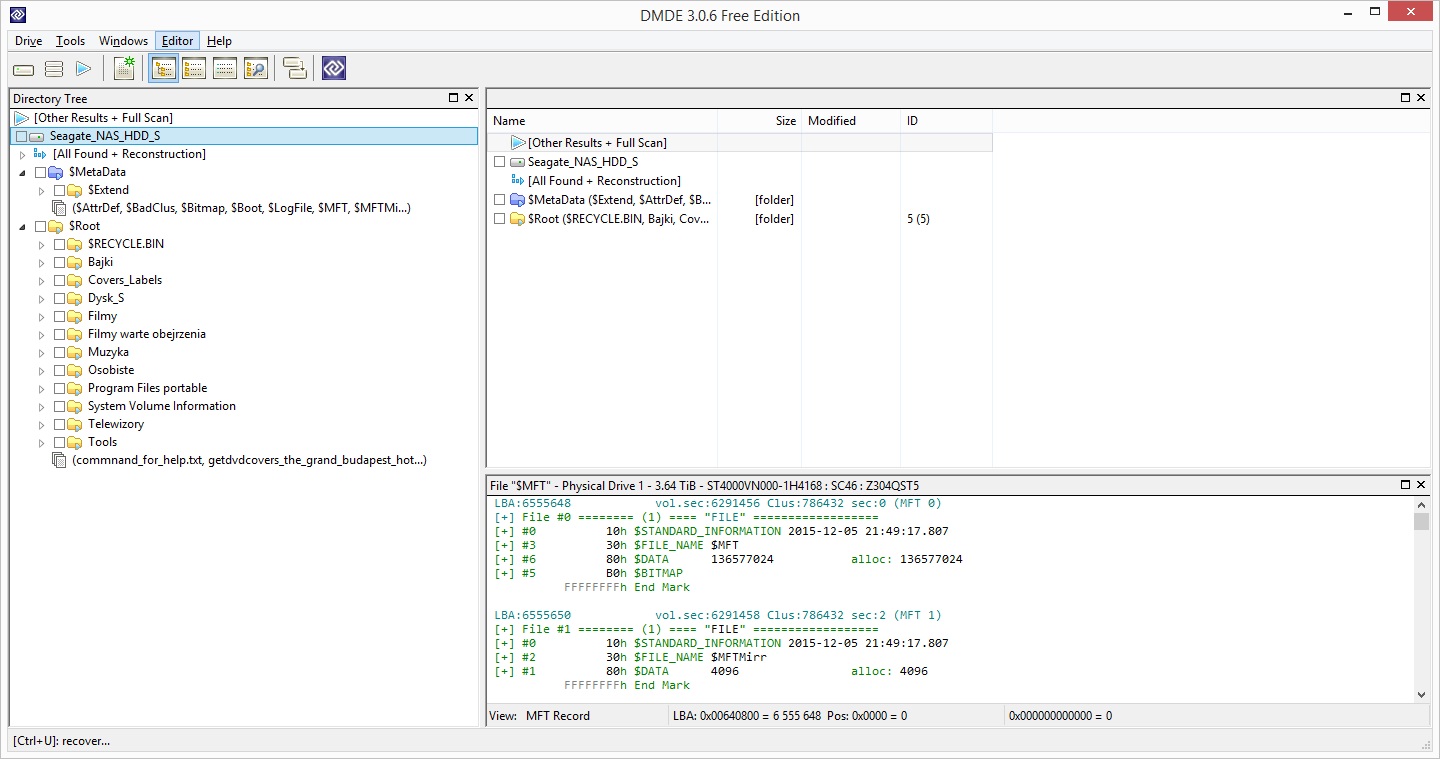Expand the Filmy warte obejrzenia folder
This screenshot has height=759, width=1440.
coord(41,334)
